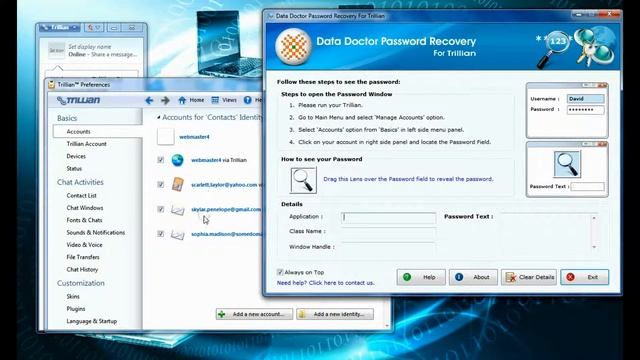Open Plugins preferences

(76, 309)
